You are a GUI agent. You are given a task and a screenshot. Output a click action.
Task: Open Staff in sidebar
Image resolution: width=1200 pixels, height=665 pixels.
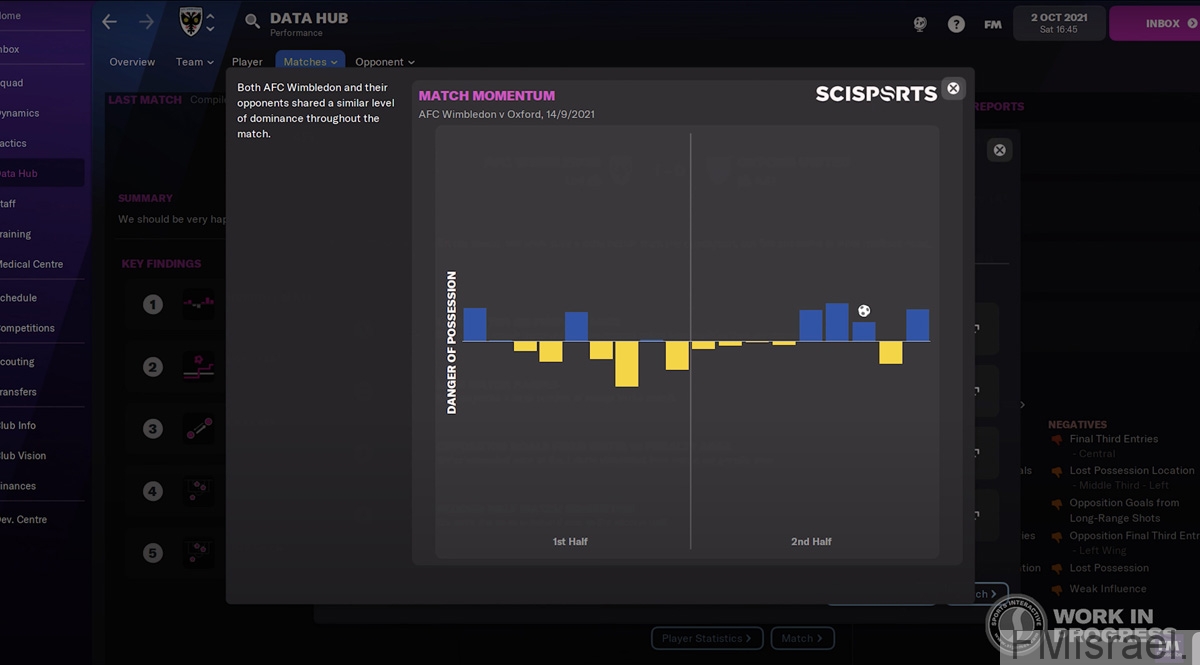coord(8,203)
